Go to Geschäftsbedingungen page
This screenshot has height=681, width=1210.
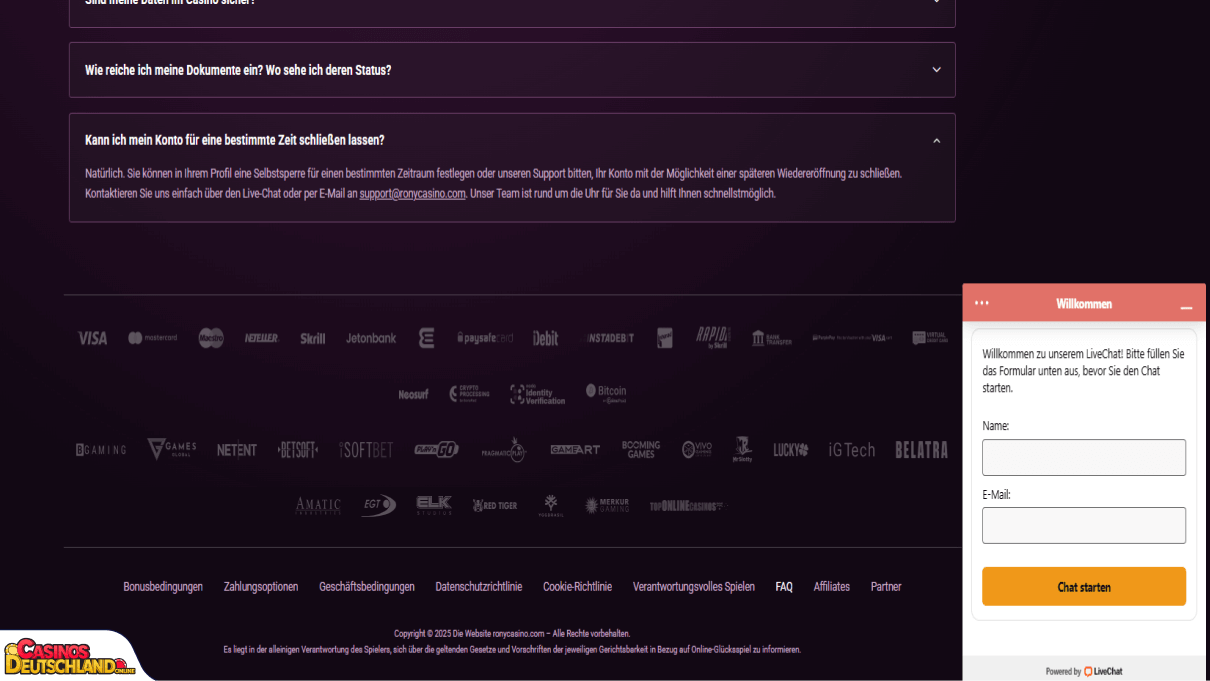pos(367,587)
